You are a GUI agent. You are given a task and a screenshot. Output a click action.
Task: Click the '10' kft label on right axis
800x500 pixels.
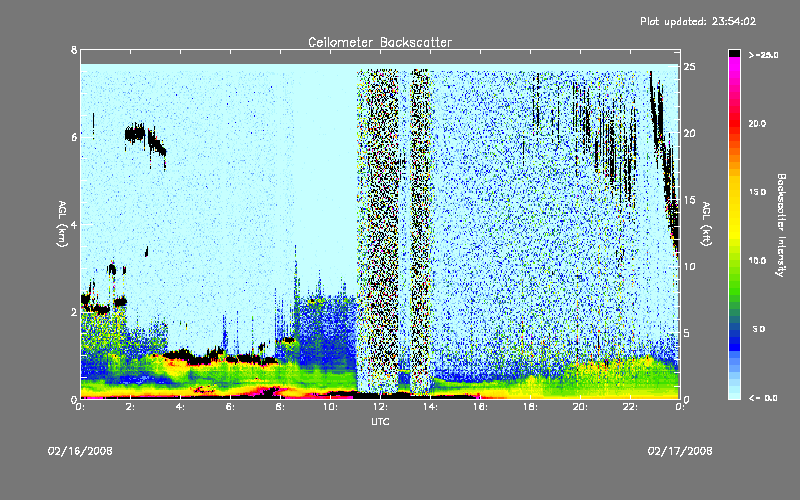[689, 266]
